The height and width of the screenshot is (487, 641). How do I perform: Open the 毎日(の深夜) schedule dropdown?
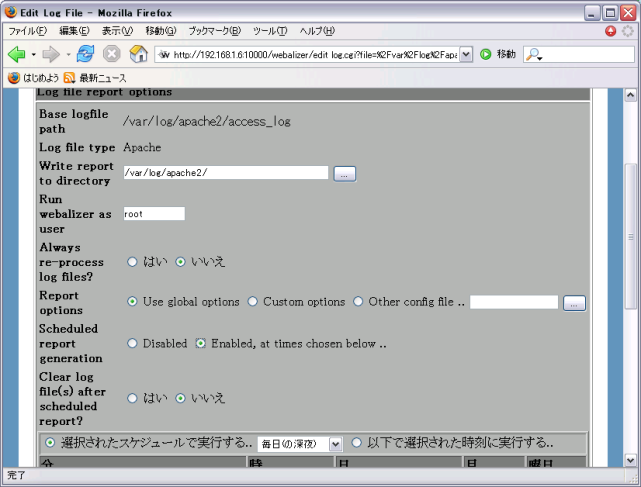point(334,444)
